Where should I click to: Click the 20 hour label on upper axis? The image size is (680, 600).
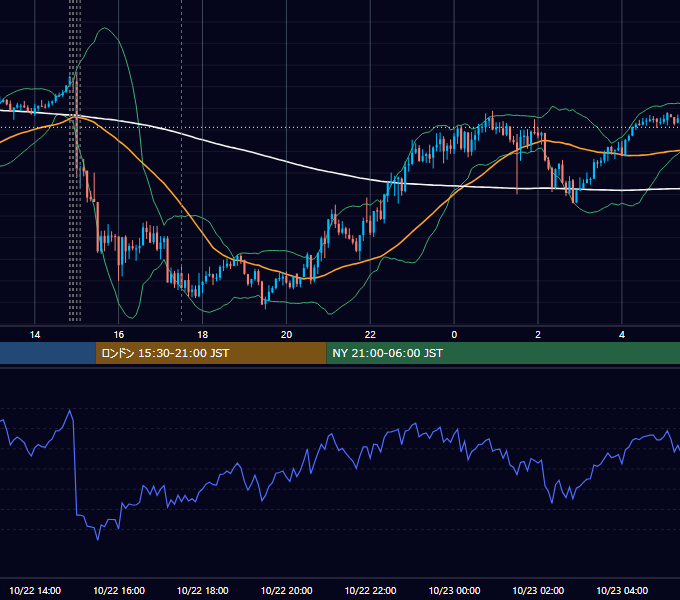point(286,335)
